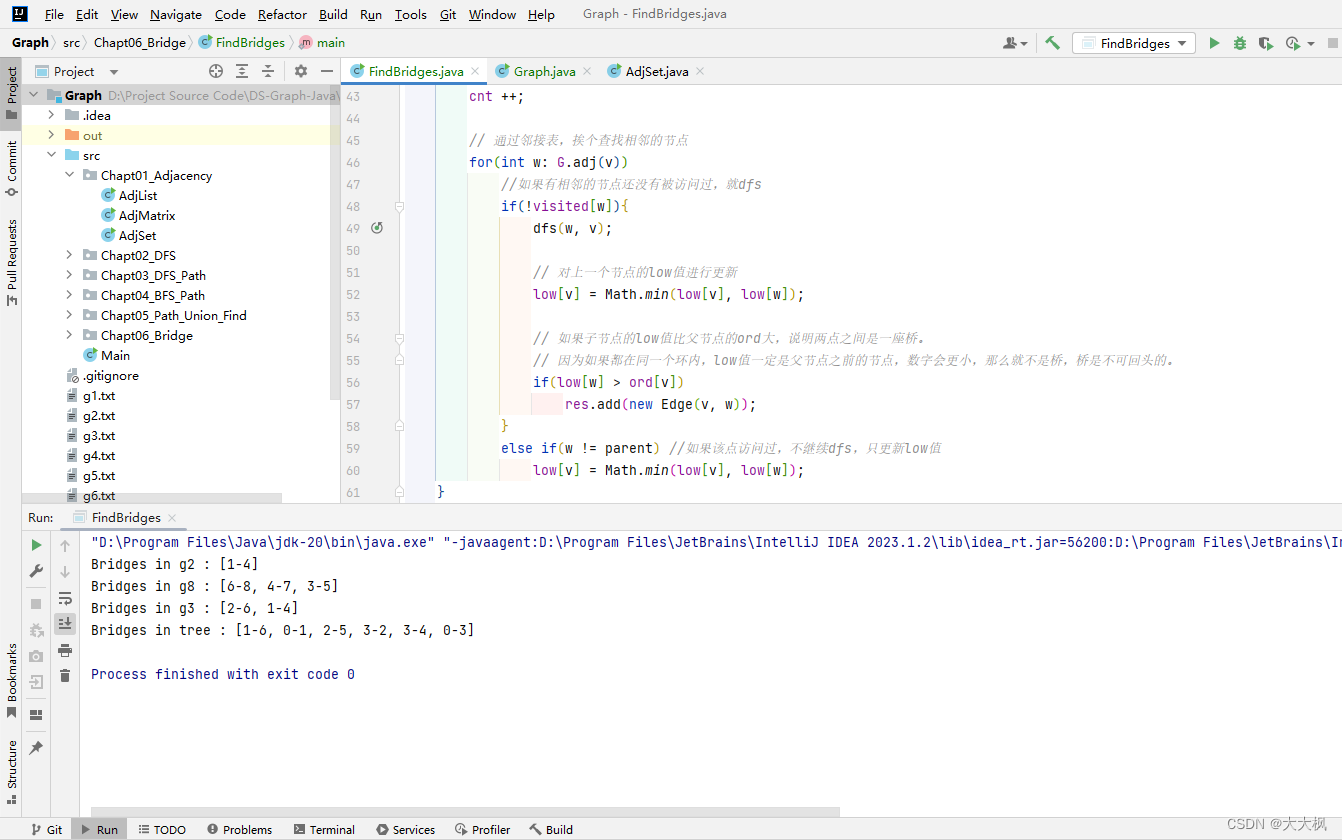
Task: Expand the out folder
Action: 51,135
